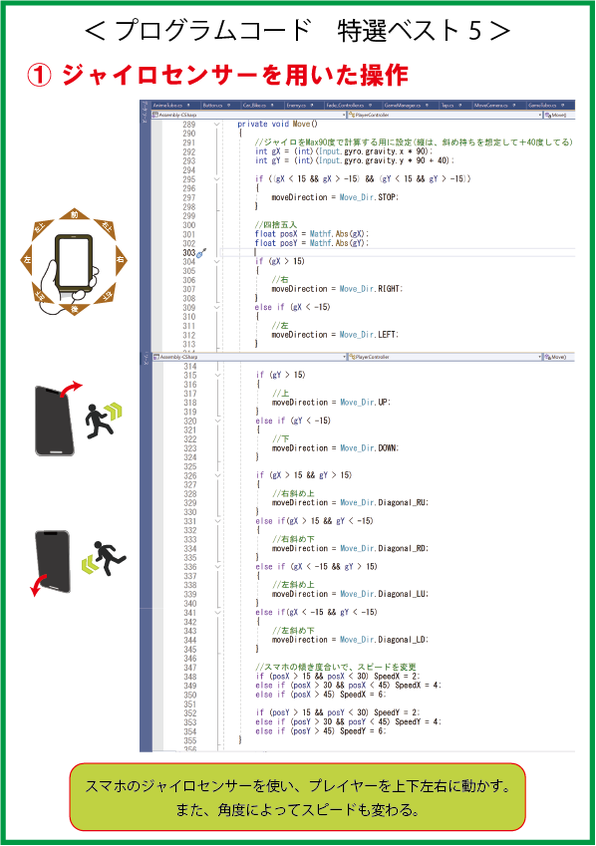
Task: Click the 'SpeedX = 6;' line 350
Action: (321, 695)
